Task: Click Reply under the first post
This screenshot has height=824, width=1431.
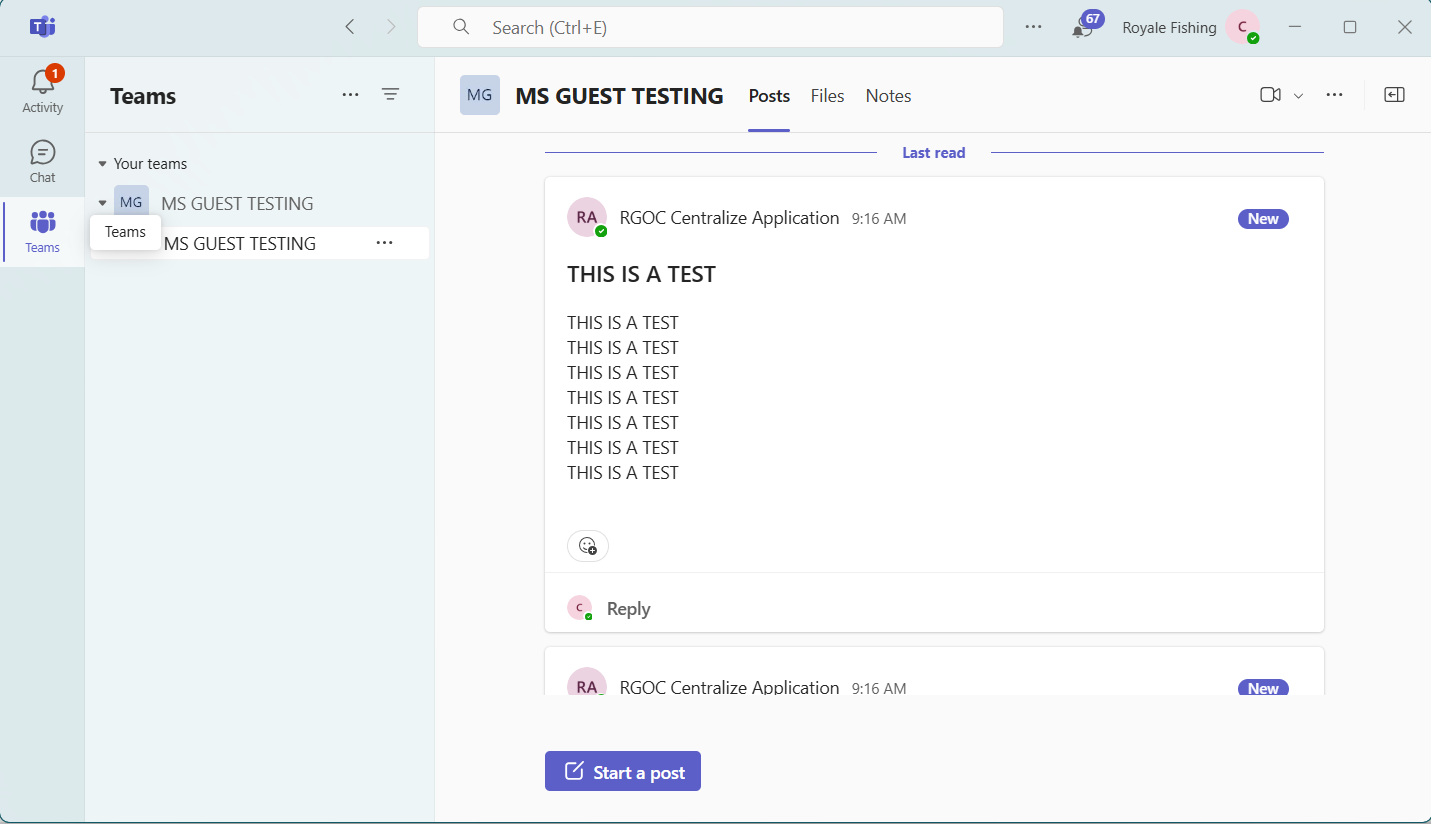Action: click(x=628, y=608)
